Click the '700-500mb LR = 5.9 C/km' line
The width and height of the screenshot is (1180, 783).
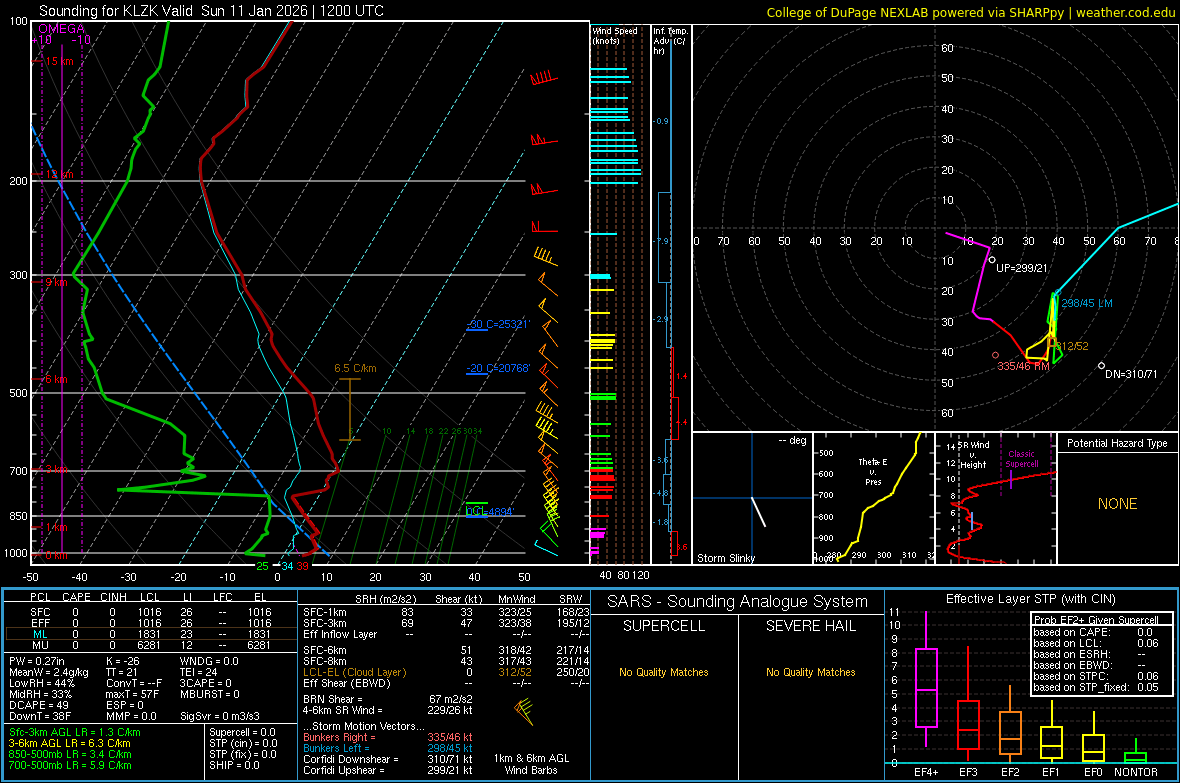[70, 765]
